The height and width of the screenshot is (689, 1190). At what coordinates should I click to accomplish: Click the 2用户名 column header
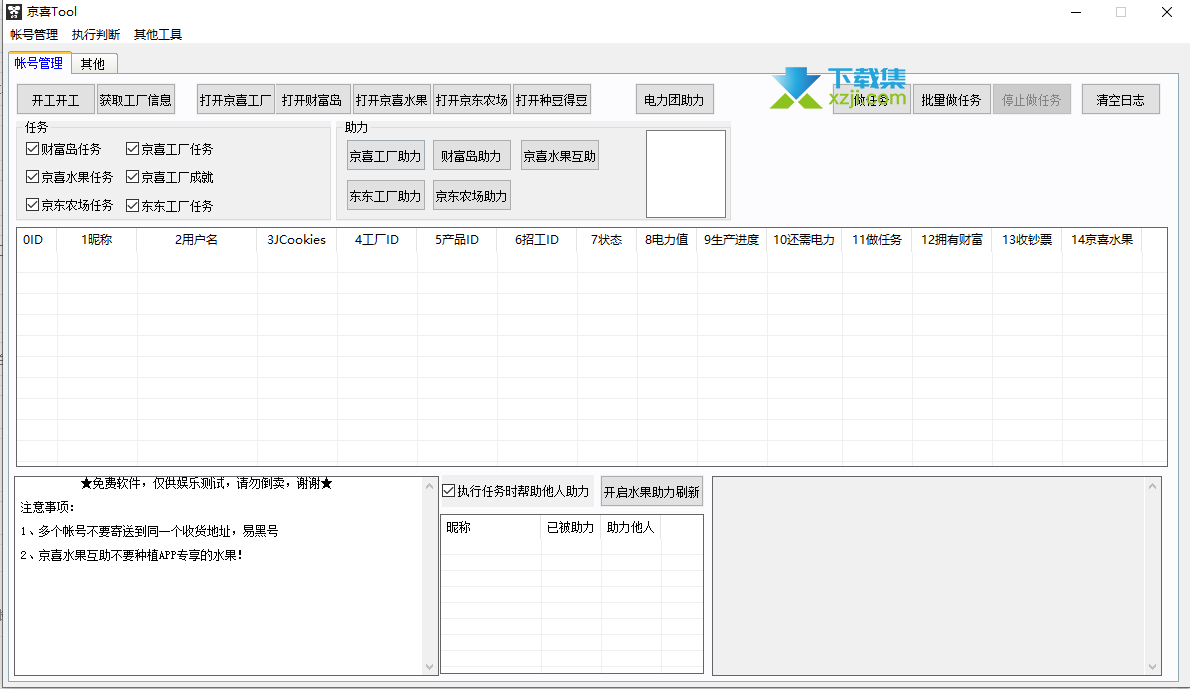click(197, 240)
